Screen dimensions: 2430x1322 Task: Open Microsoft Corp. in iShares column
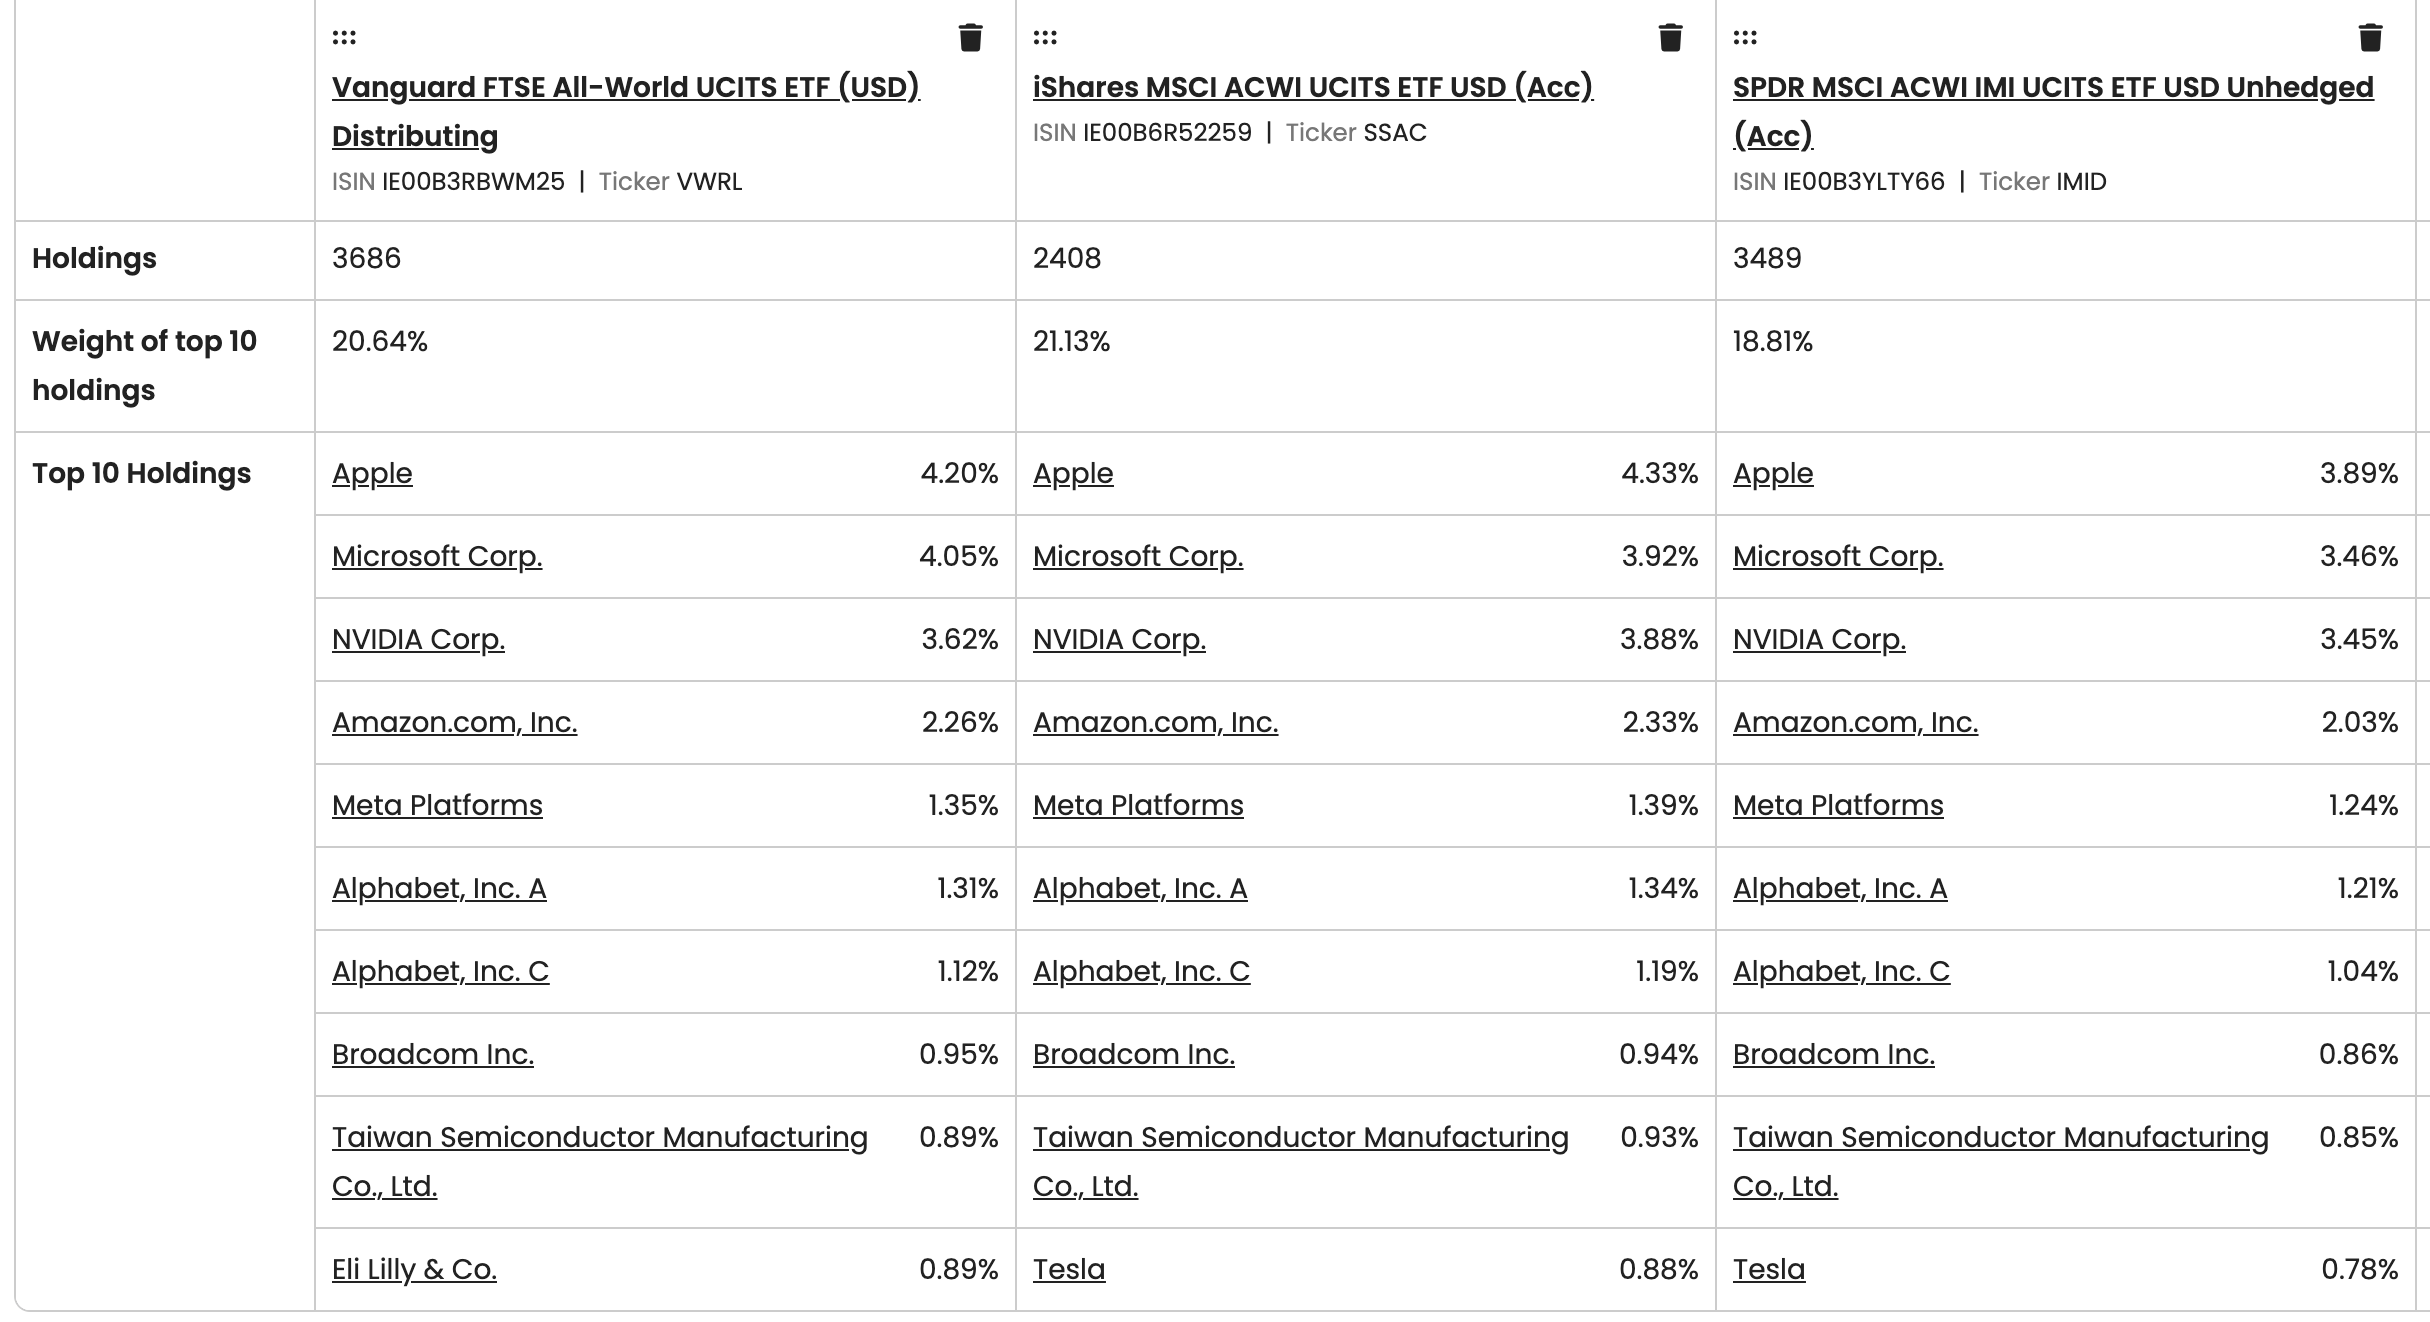click(1138, 556)
